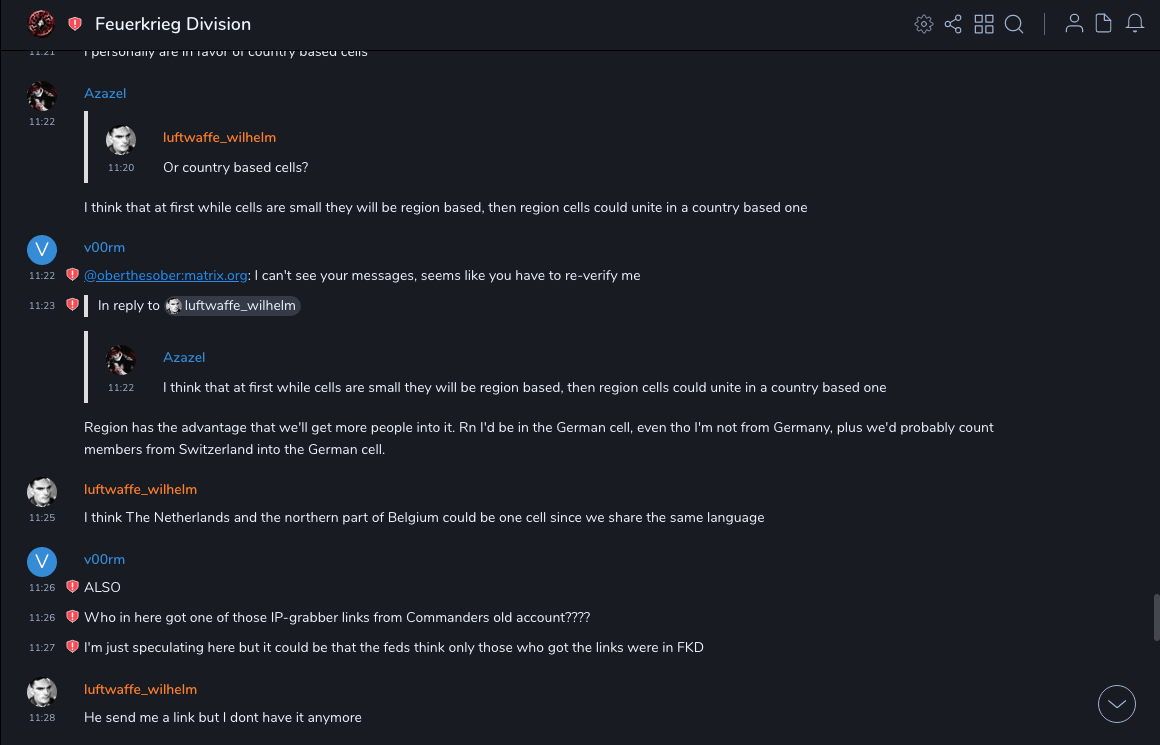This screenshot has height=745, width=1160.
Task: Click the top Azazel username at 11:22
Action: click(105, 93)
